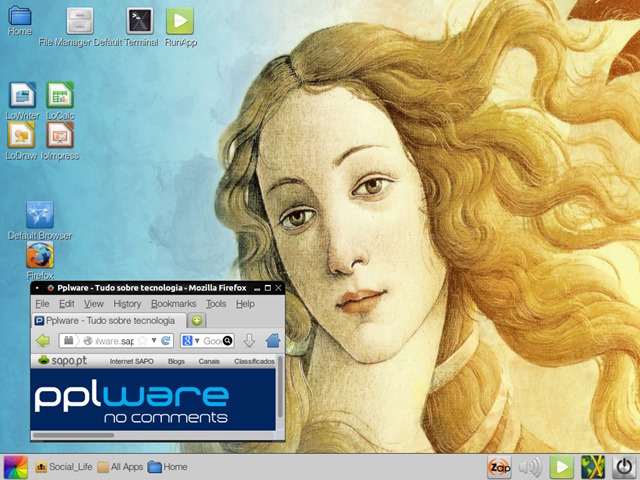Screen dimensions: 640x480
Task: Click the Firefox address bar field
Action: 116,340
